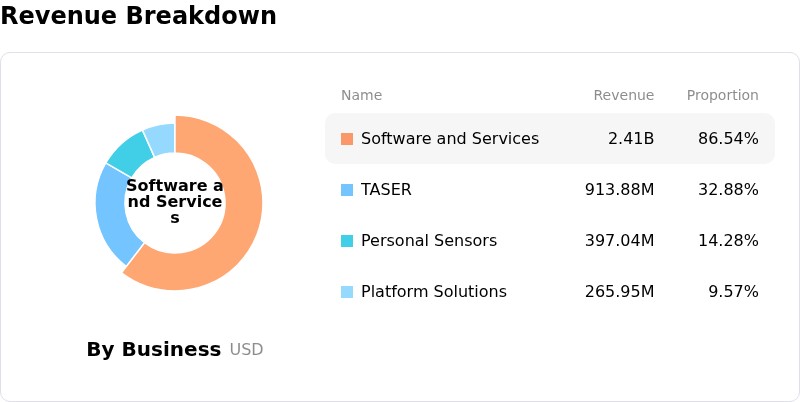Click the Name column header
This screenshot has width=800, height=402.
pyautogui.click(x=361, y=95)
